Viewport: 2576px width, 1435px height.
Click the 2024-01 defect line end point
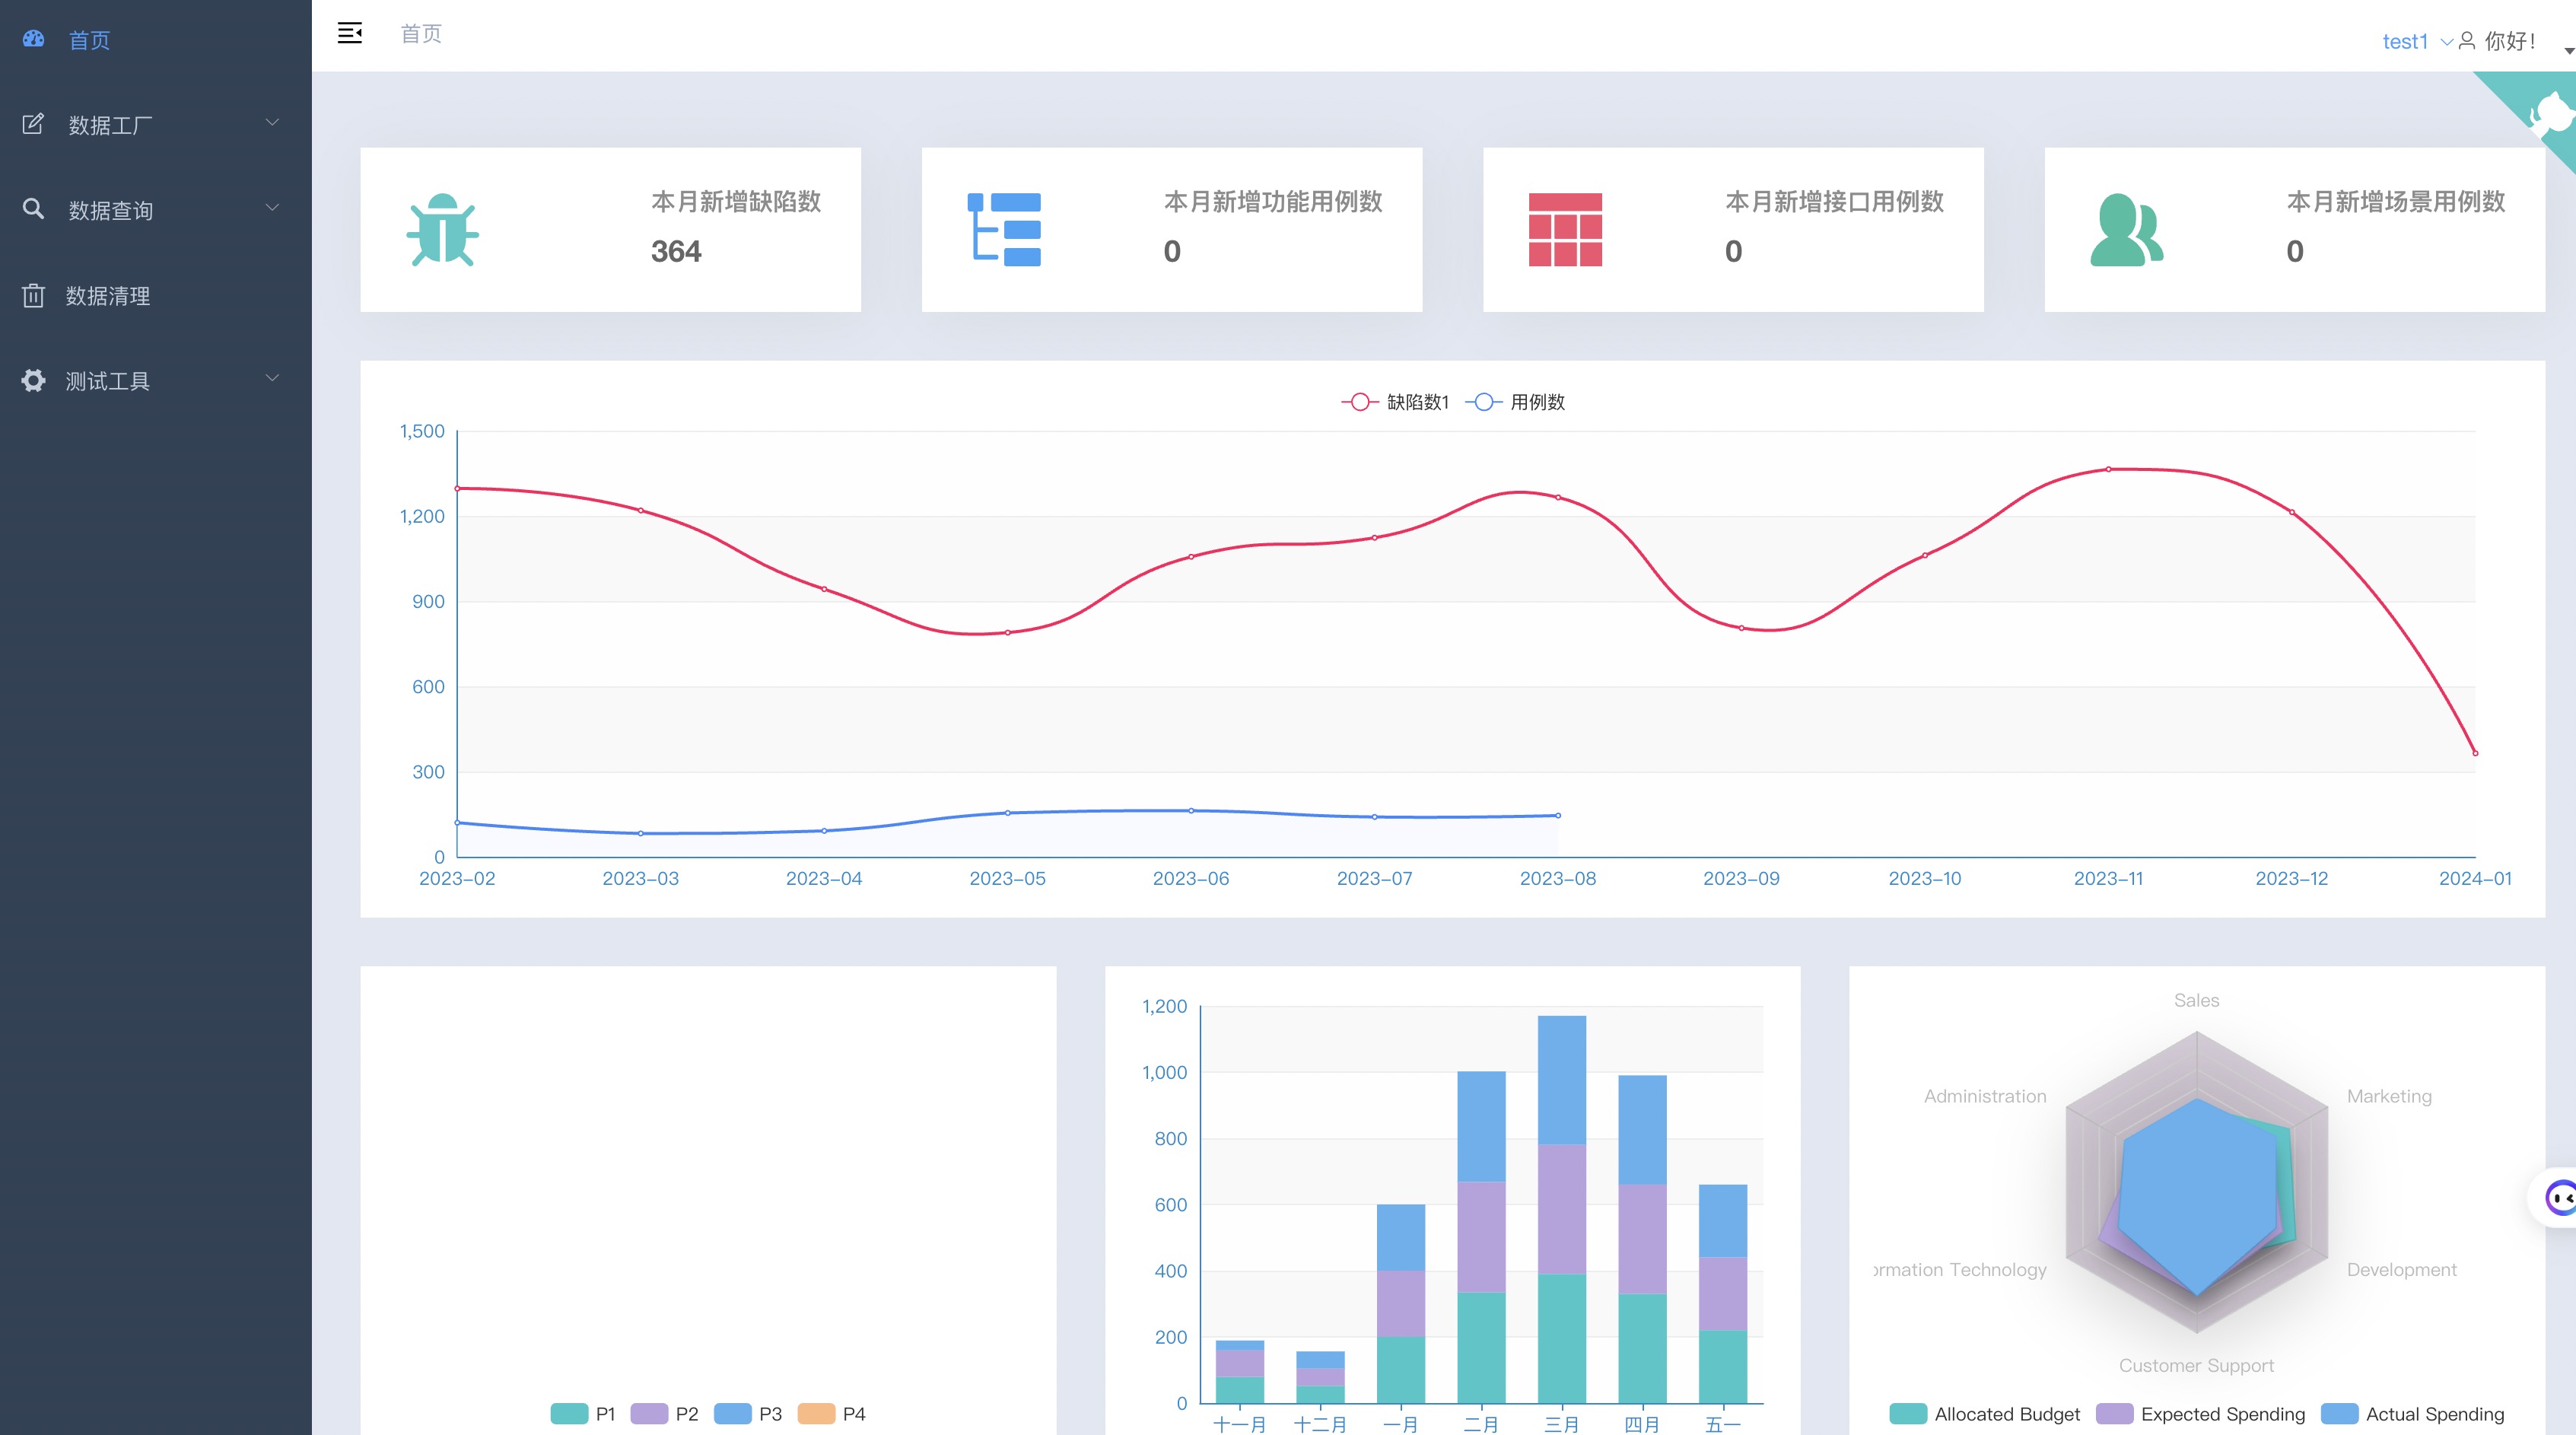pyautogui.click(x=2475, y=753)
